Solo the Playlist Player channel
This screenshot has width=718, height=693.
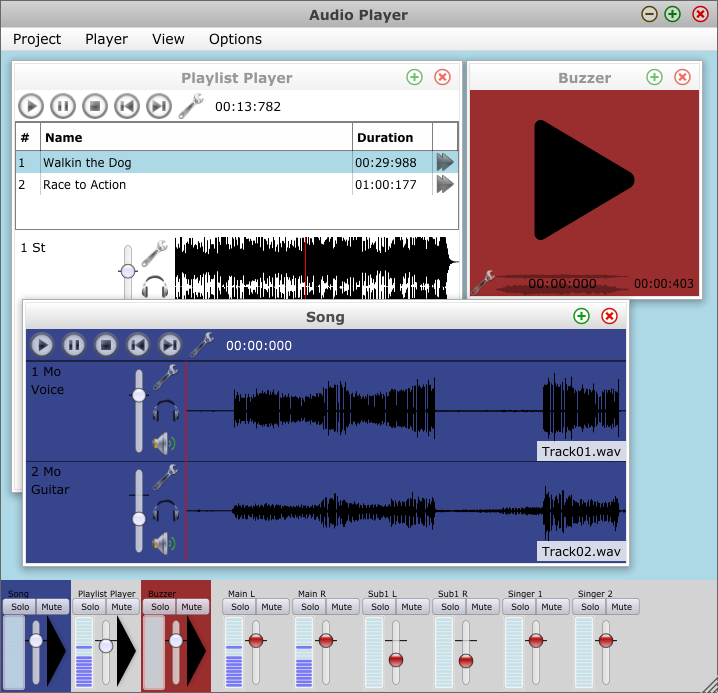pos(90,607)
